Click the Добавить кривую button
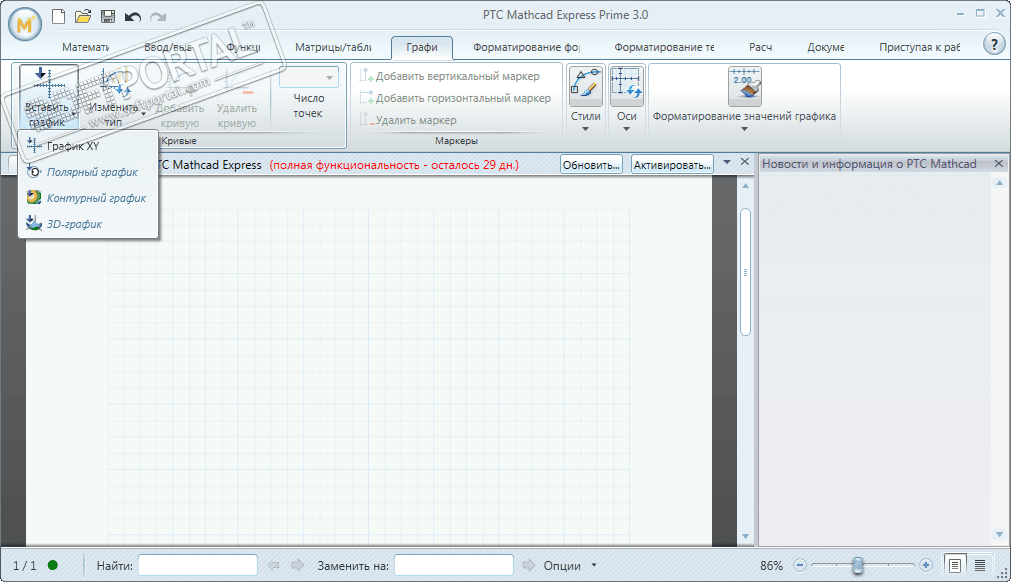The width and height of the screenshot is (1011, 582). point(180,97)
